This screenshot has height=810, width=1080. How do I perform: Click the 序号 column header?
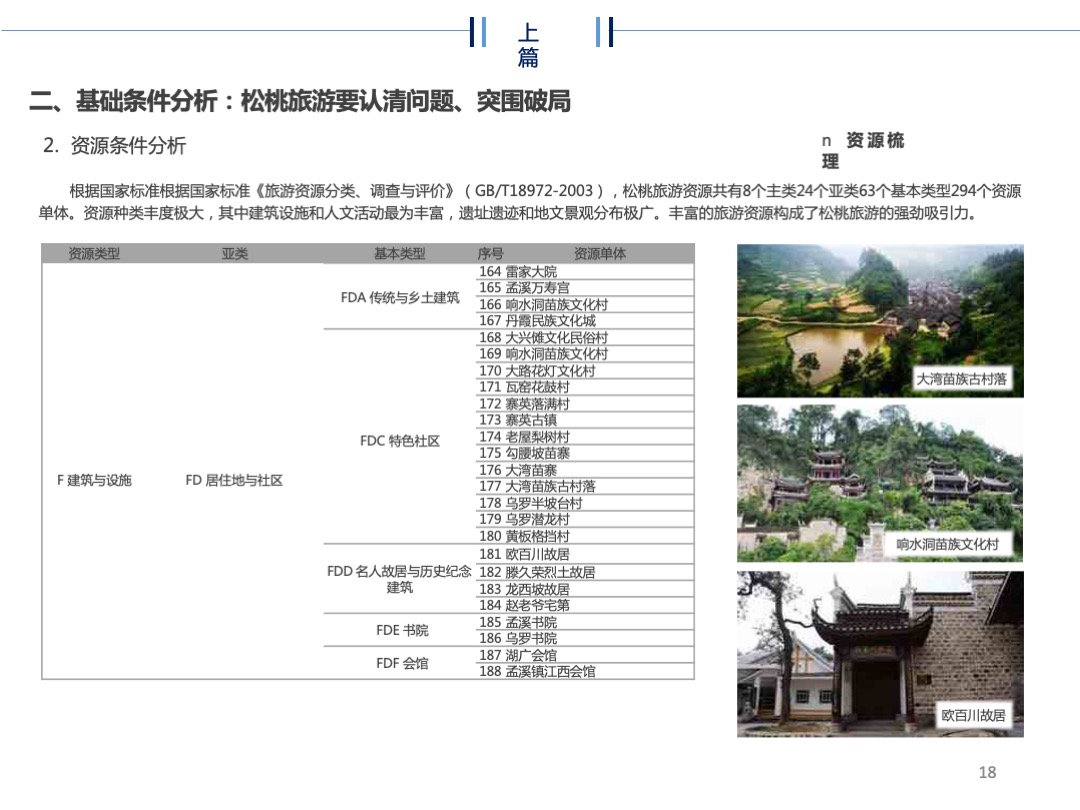coord(489,254)
